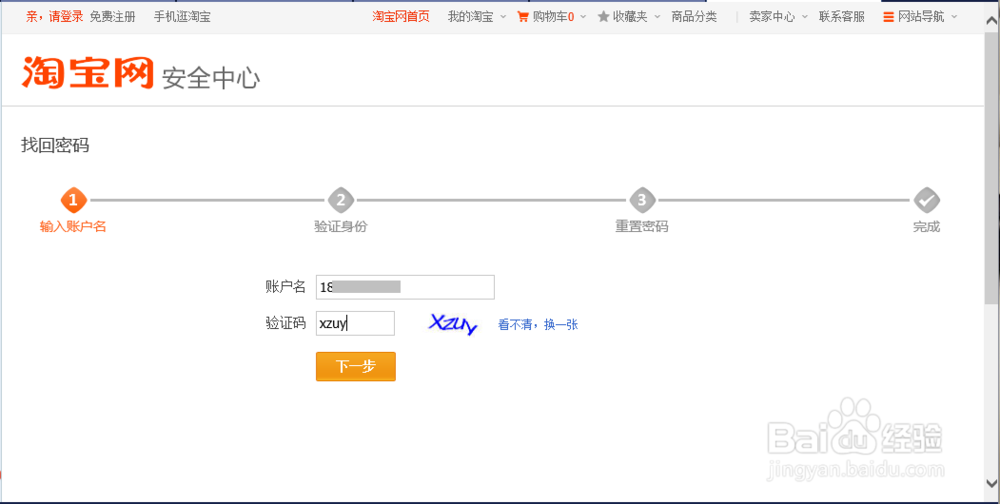This screenshot has width=1000, height=504.
Task: Click 免费注册 register link
Action: click(x=112, y=17)
